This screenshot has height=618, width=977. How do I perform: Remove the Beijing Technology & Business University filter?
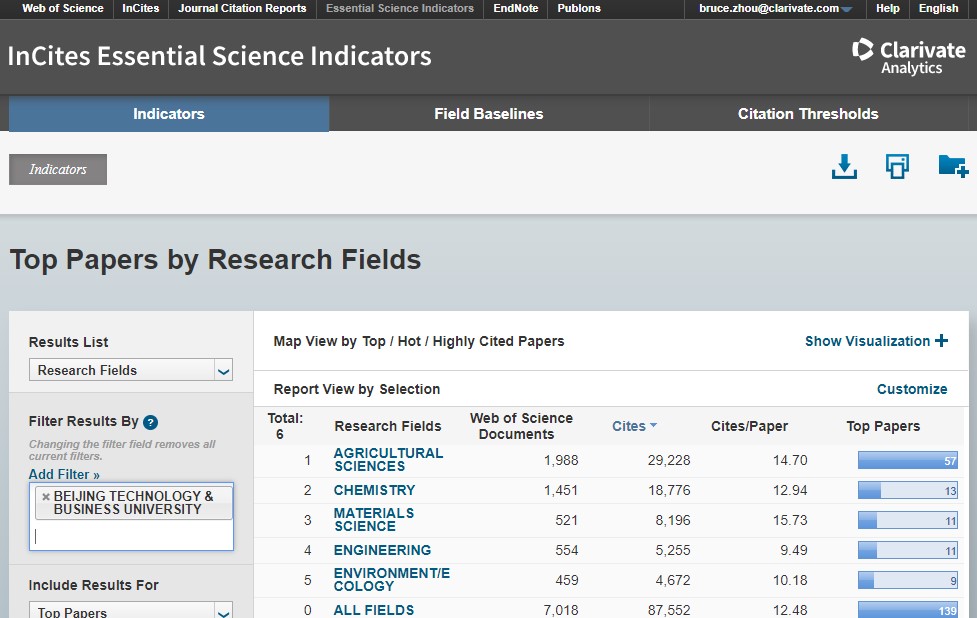pyautogui.click(x=46, y=497)
